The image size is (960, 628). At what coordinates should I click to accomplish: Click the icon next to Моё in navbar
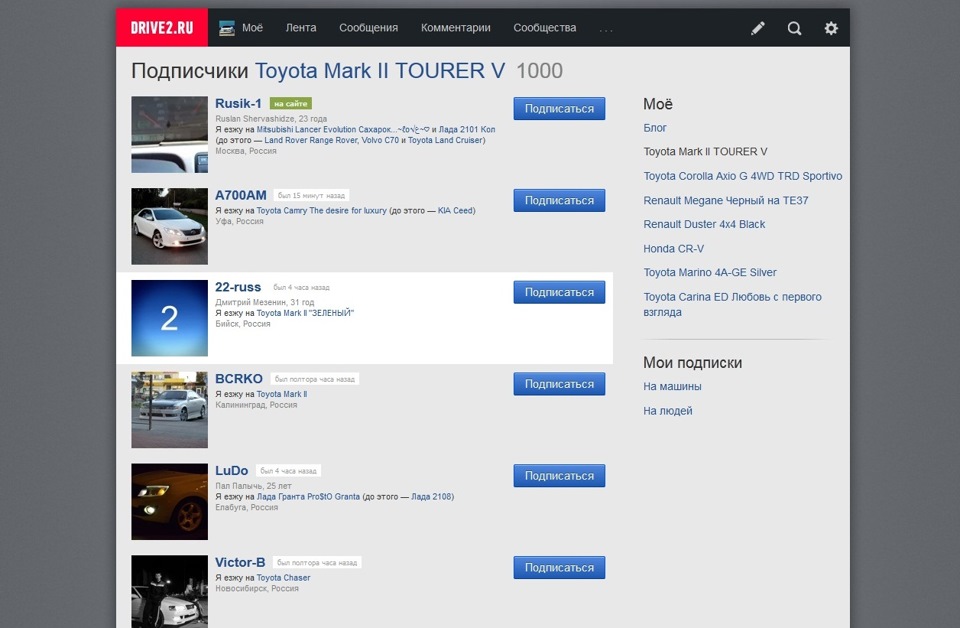tap(227, 28)
